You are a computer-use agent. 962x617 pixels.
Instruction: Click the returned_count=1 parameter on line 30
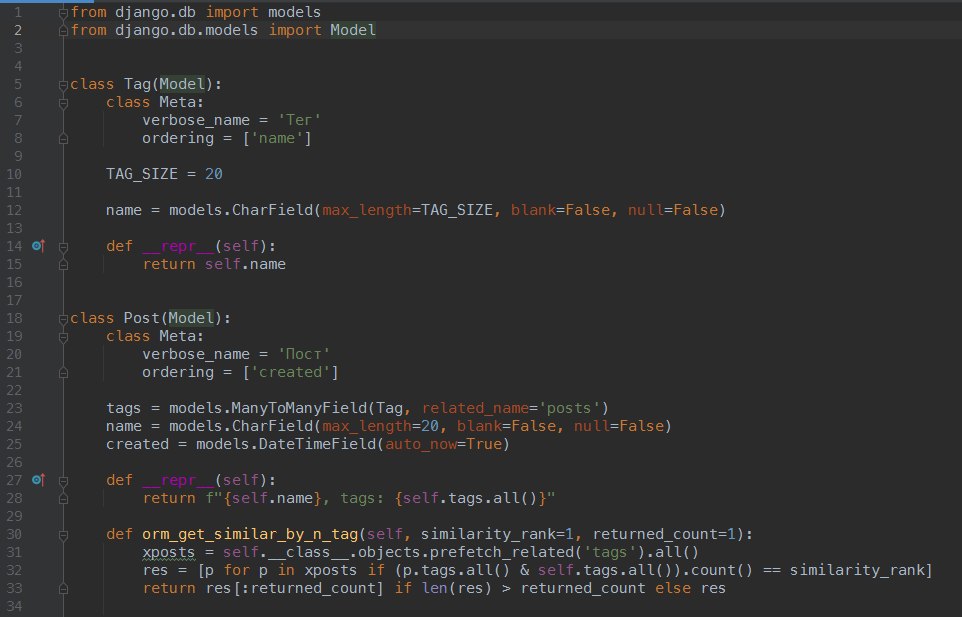tap(664, 534)
